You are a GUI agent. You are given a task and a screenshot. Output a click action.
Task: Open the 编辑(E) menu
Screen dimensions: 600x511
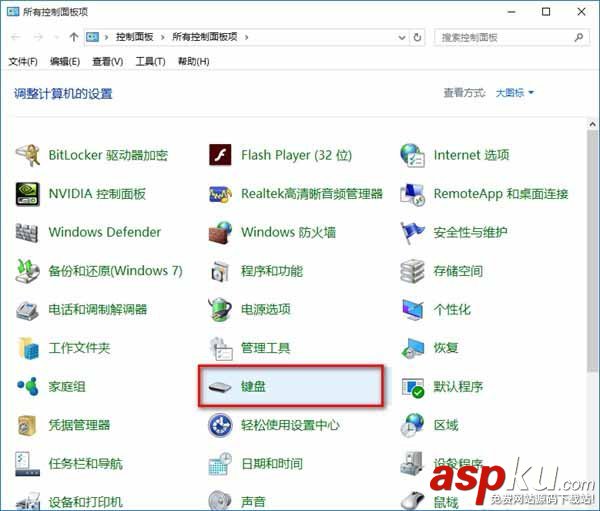[x=65, y=62]
